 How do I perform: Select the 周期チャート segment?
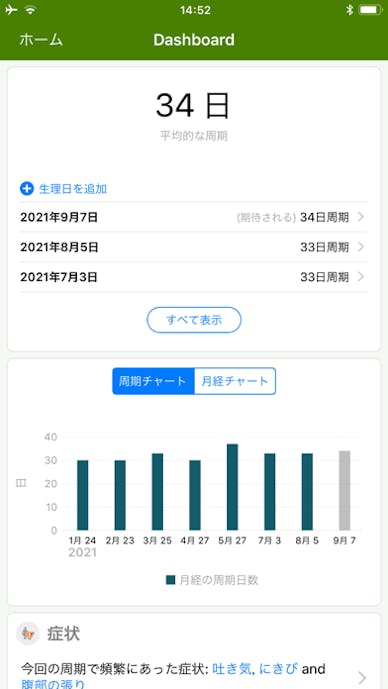pyautogui.click(x=153, y=381)
